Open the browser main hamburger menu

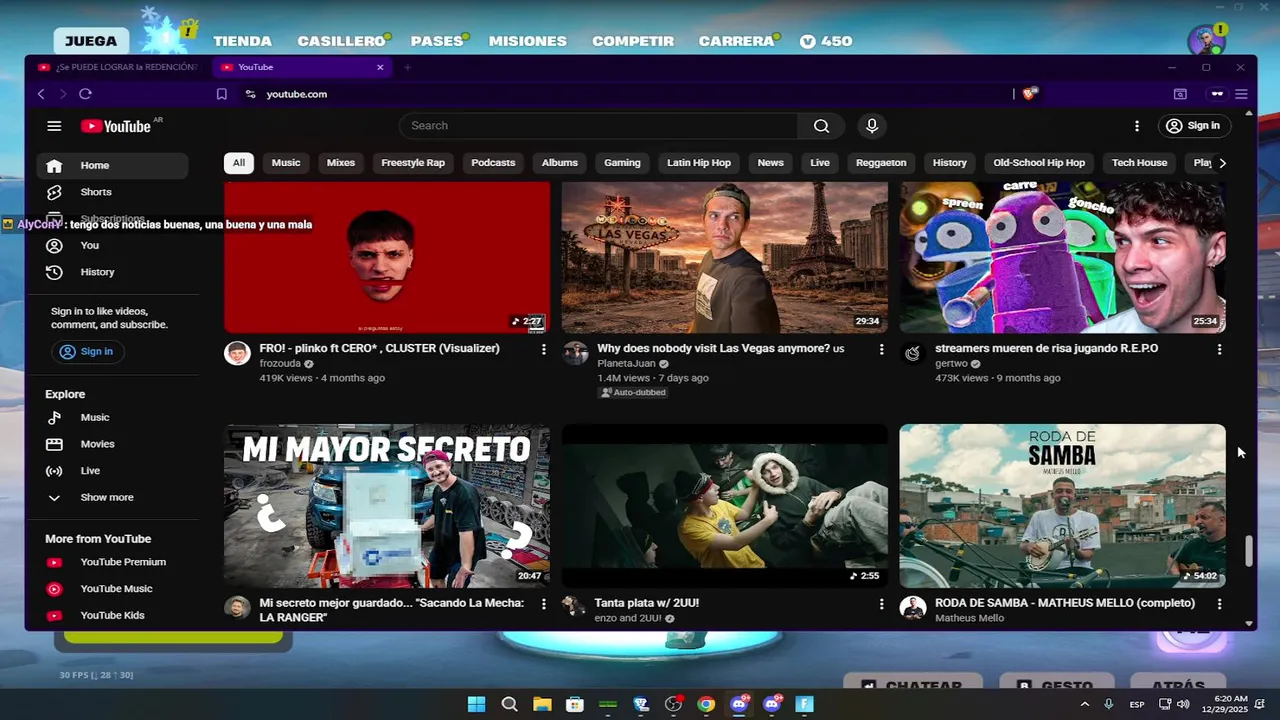(1241, 94)
